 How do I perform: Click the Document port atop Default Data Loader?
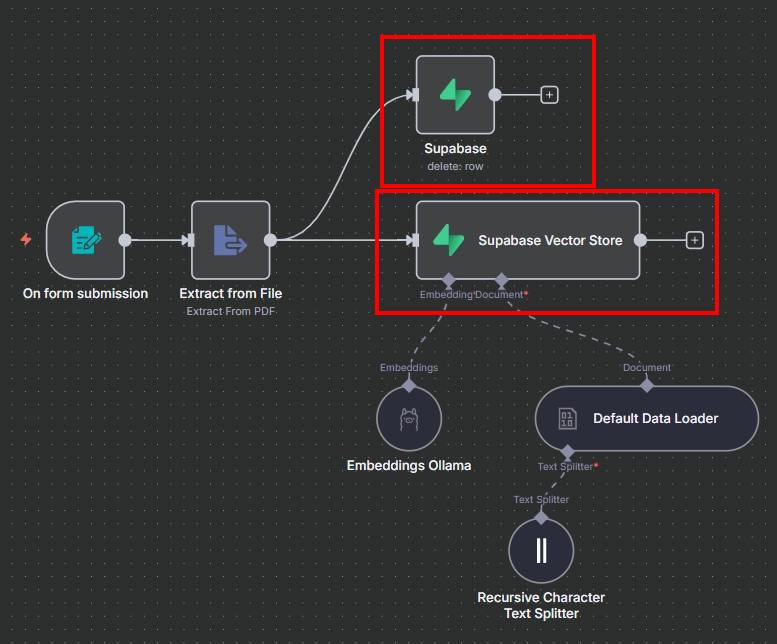point(647,385)
